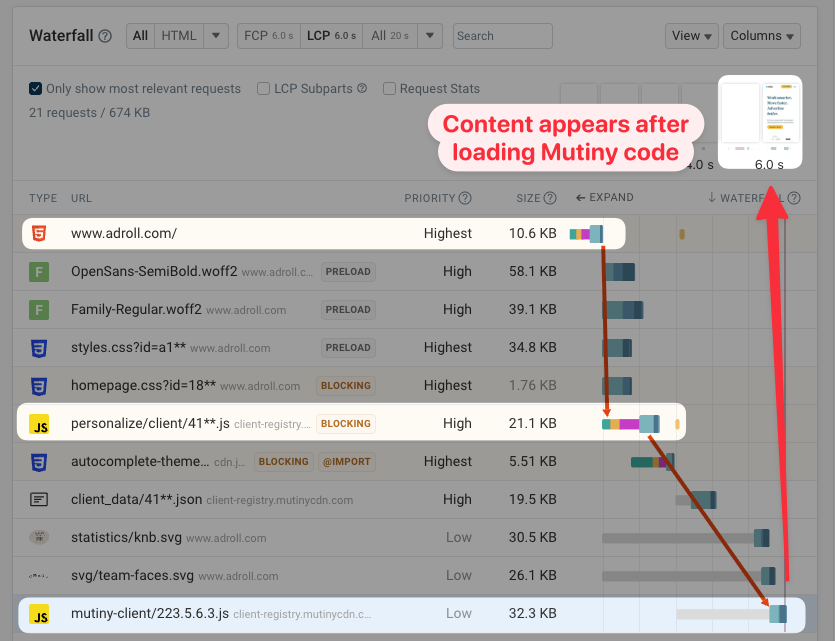Click the EXPAND button above the waterfall
Screen dimensions: 835x641
pyautogui.click(x=604, y=198)
